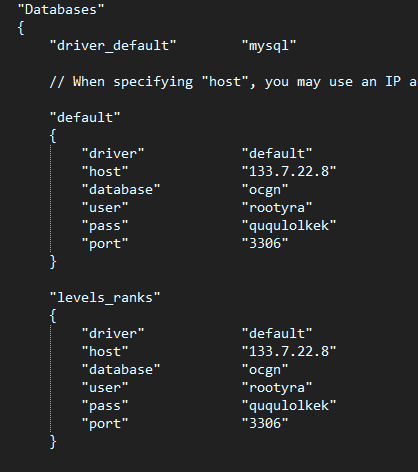Click "3306" port value in levels_ranks block

click(x=265, y=423)
